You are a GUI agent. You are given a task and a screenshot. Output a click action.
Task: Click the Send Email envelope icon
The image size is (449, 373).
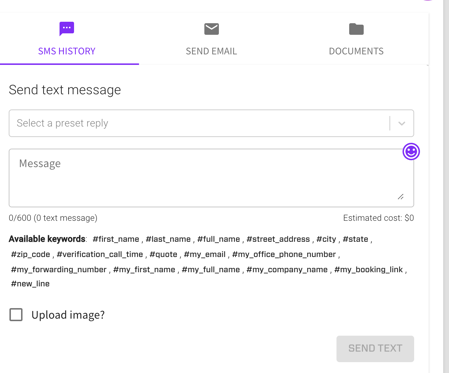coord(211,29)
